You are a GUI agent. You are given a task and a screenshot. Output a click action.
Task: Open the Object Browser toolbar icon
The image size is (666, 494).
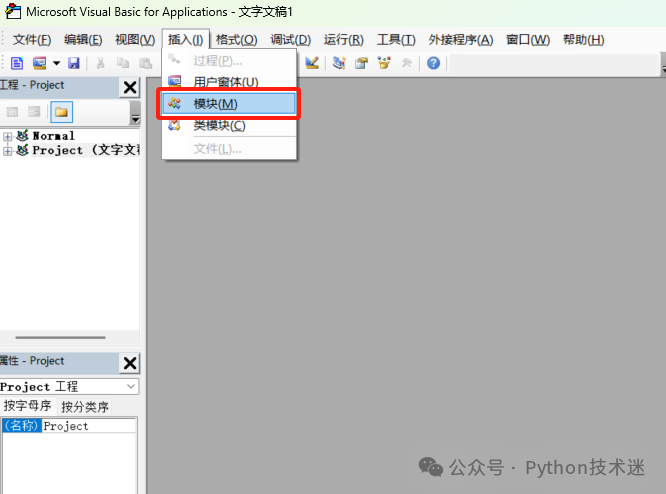point(384,63)
